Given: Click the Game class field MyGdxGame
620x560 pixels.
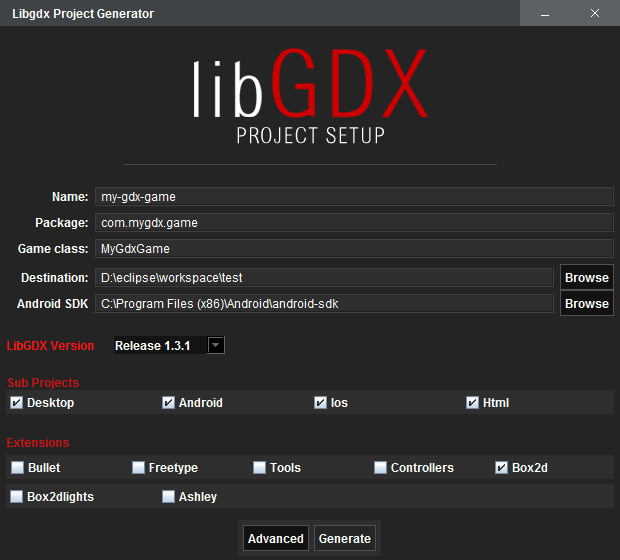Looking at the screenshot, I should tap(354, 248).
